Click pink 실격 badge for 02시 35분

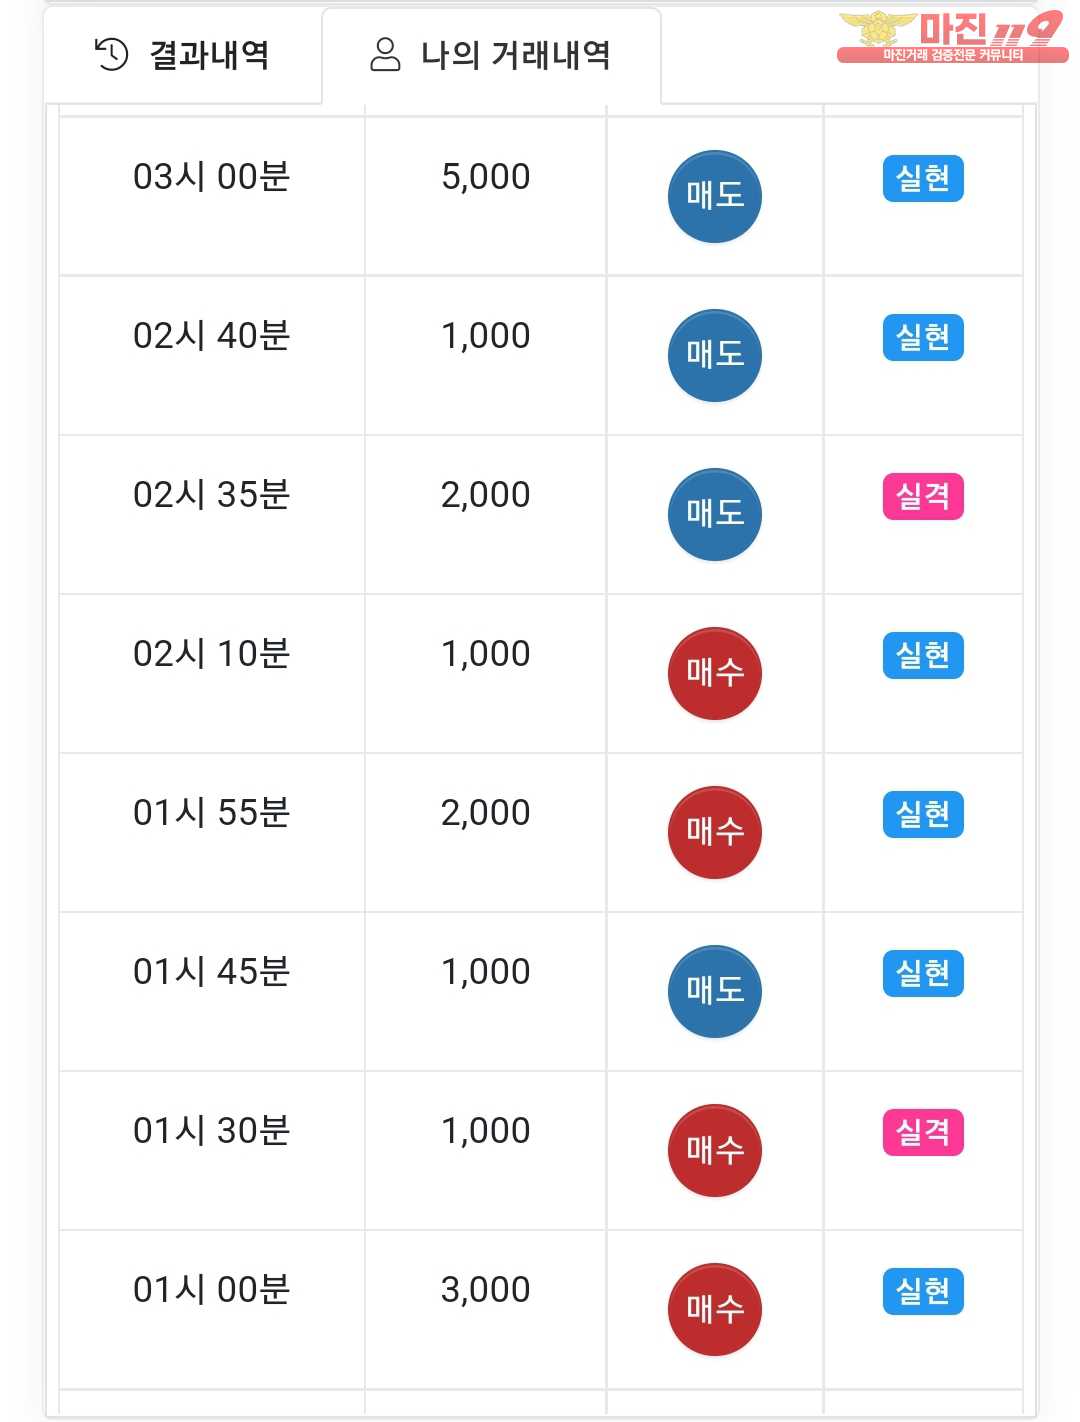(922, 497)
